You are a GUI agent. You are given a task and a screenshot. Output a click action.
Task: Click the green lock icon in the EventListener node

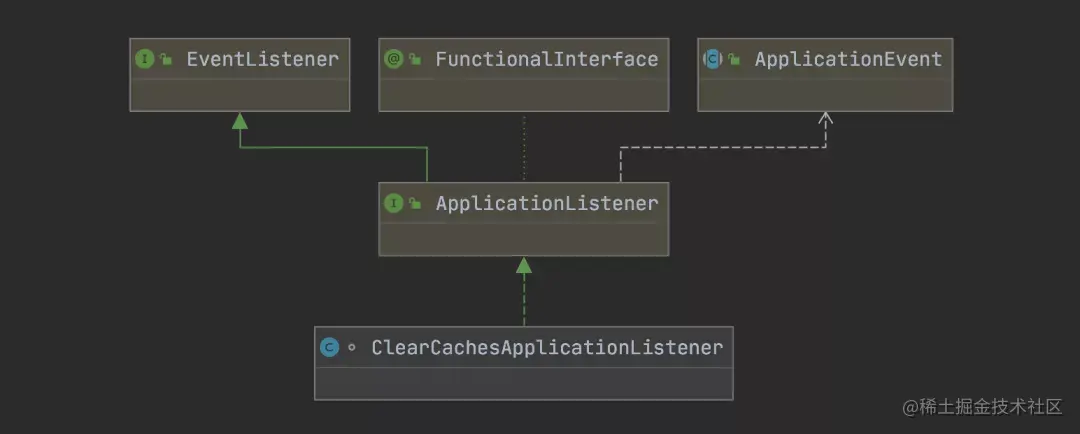point(166,60)
